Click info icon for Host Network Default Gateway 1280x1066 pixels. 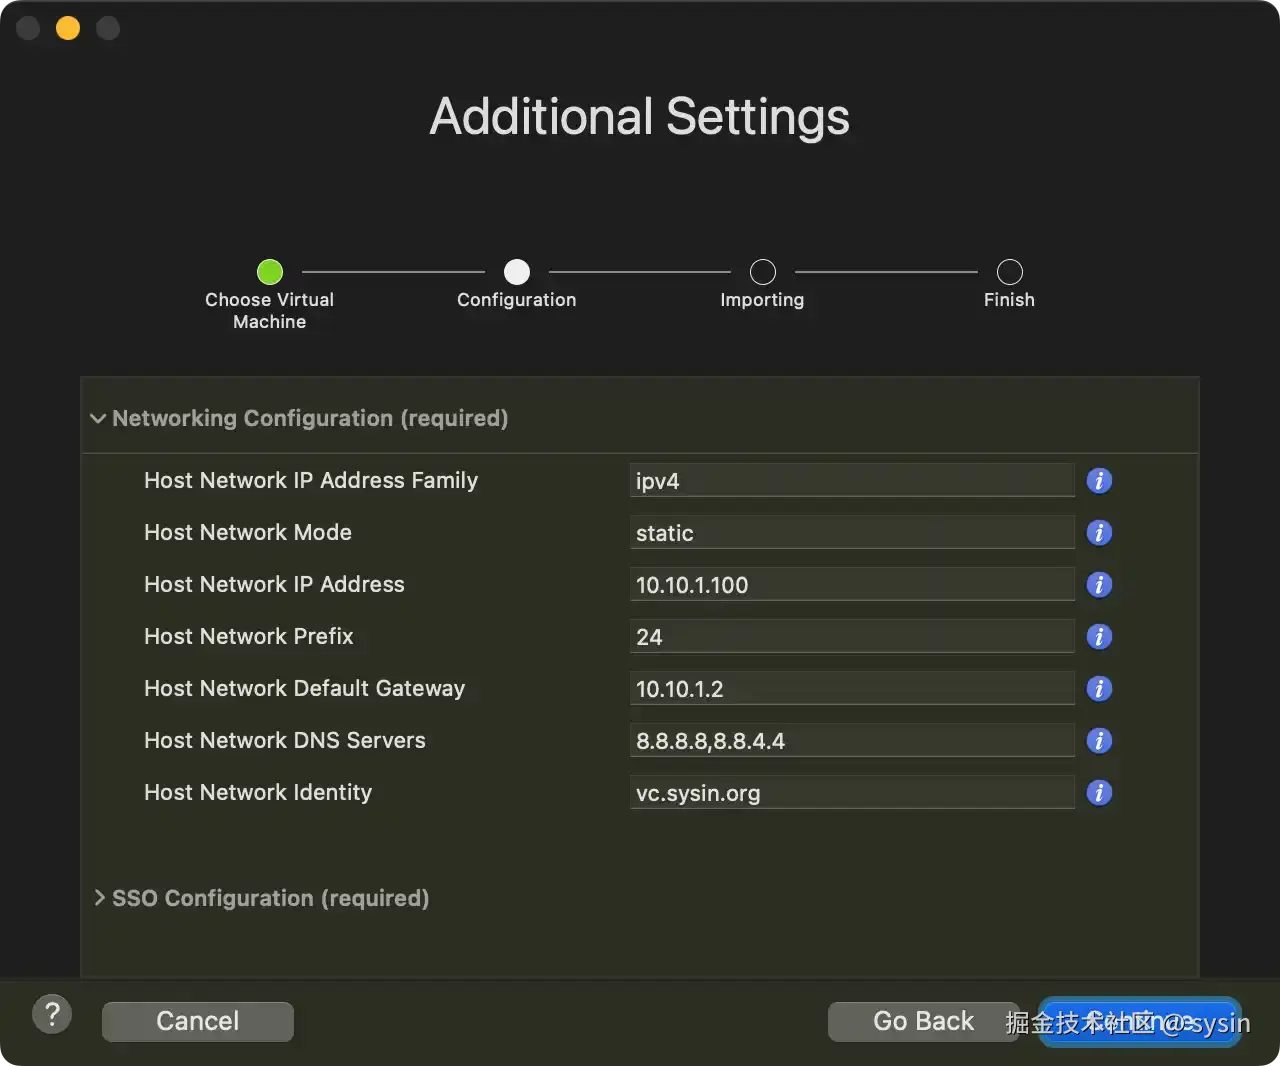click(1099, 689)
